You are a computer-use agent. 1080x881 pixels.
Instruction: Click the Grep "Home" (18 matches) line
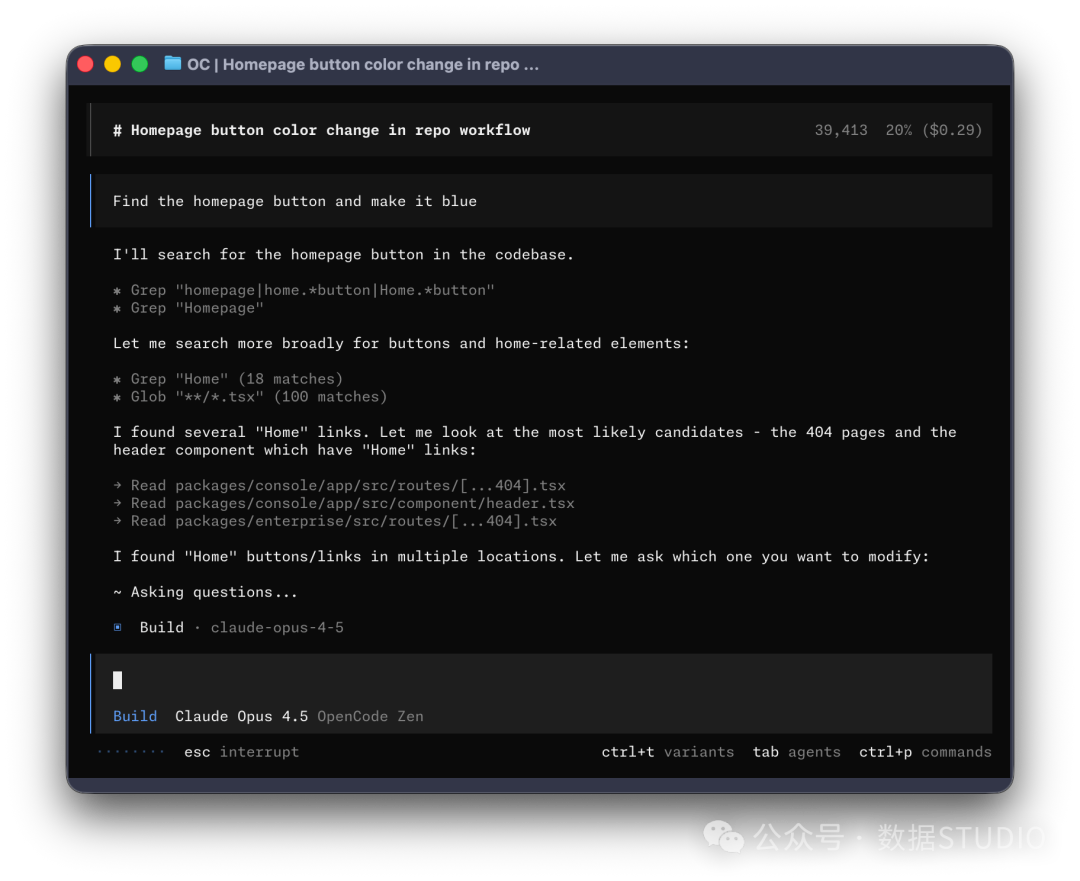click(x=228, y=379)
